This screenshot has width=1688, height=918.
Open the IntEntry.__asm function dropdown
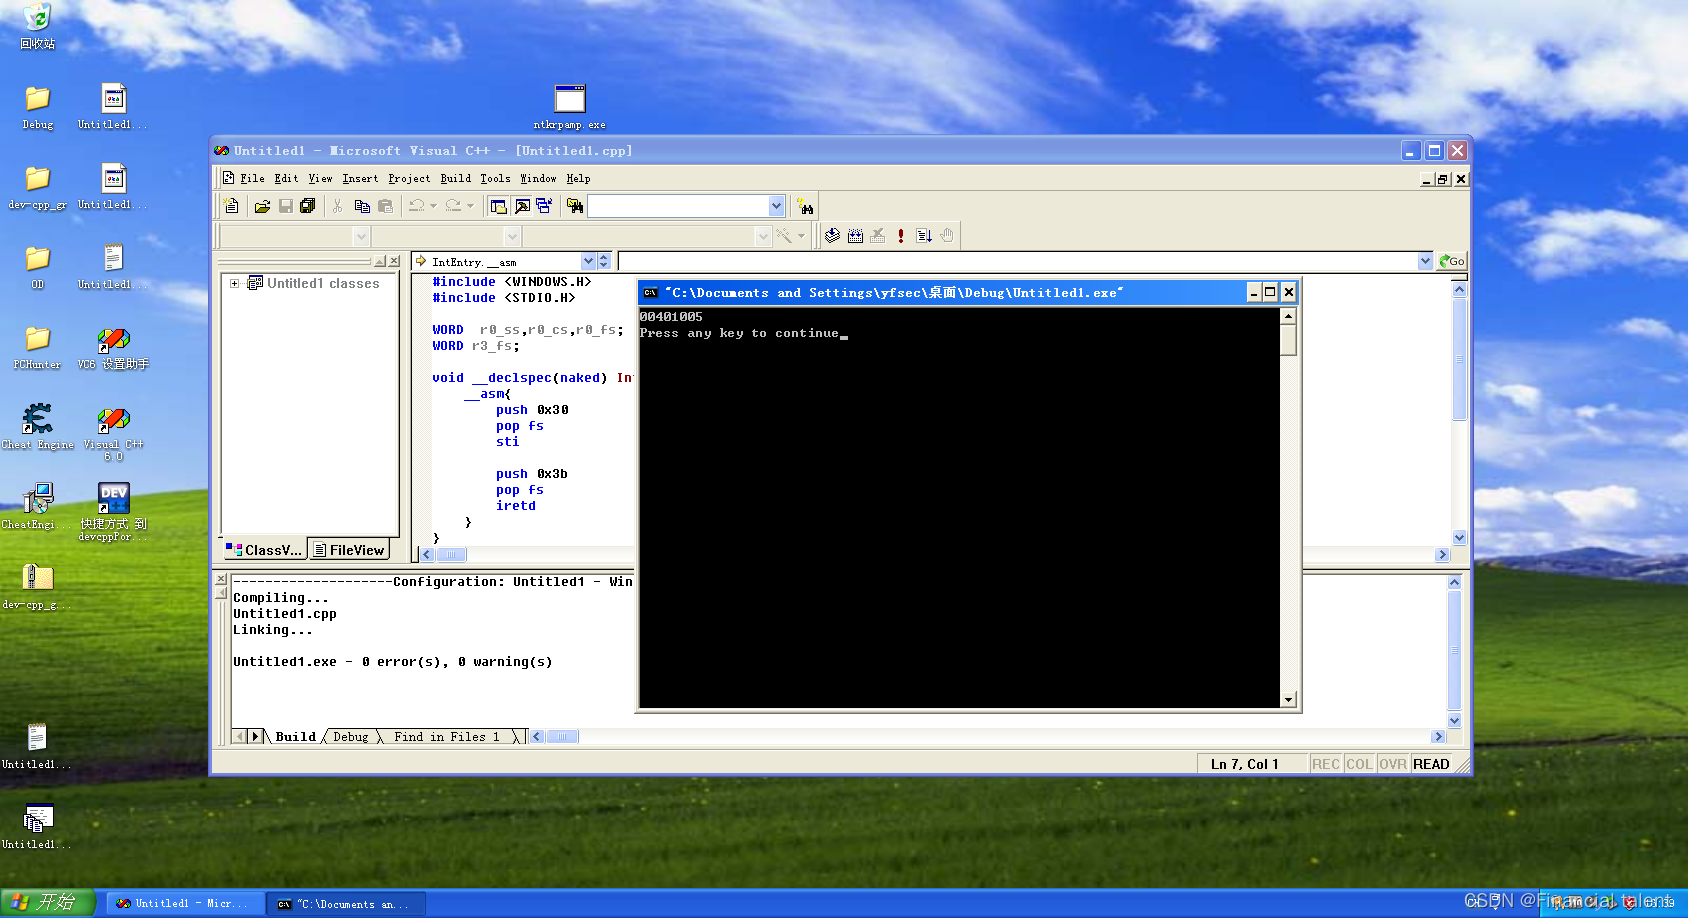point(588,261)
